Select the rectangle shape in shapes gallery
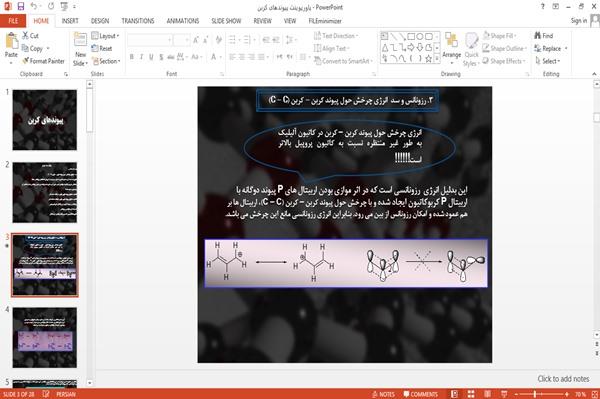Viewport: 600px width, 399px height. click(411, 37)
